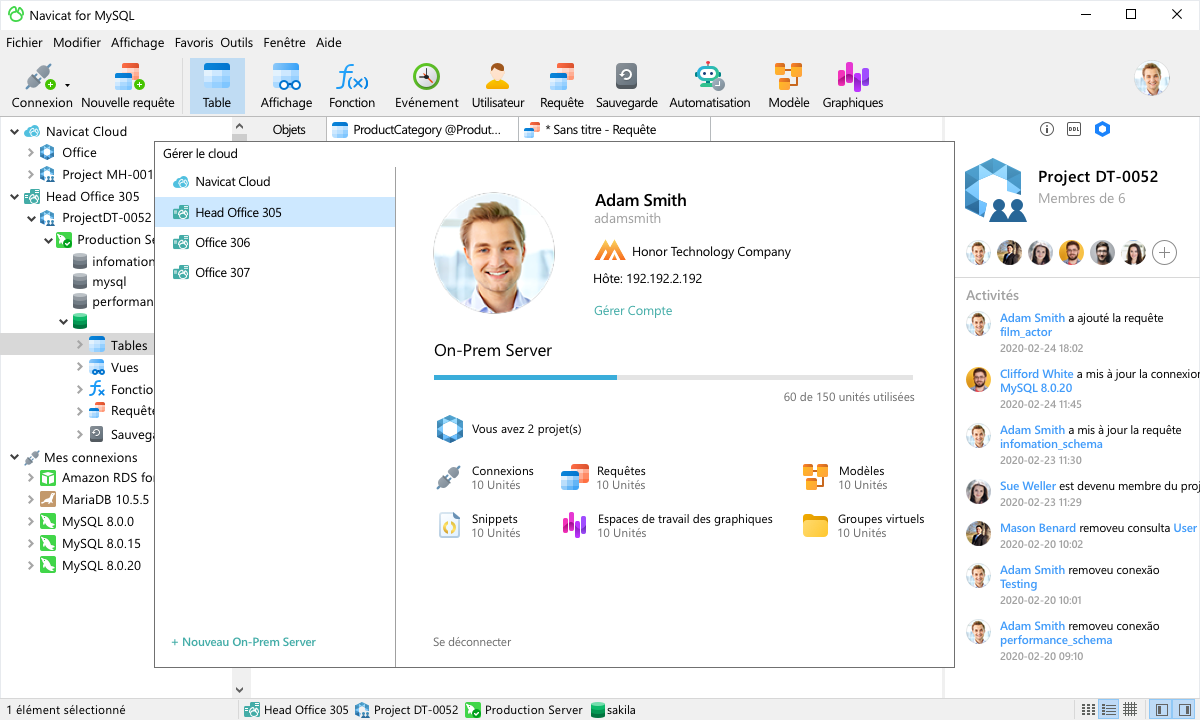Collapse the Navicat Cloud tree node
The width and height of the screenshot is (1200, 720).
click(14, 131)
